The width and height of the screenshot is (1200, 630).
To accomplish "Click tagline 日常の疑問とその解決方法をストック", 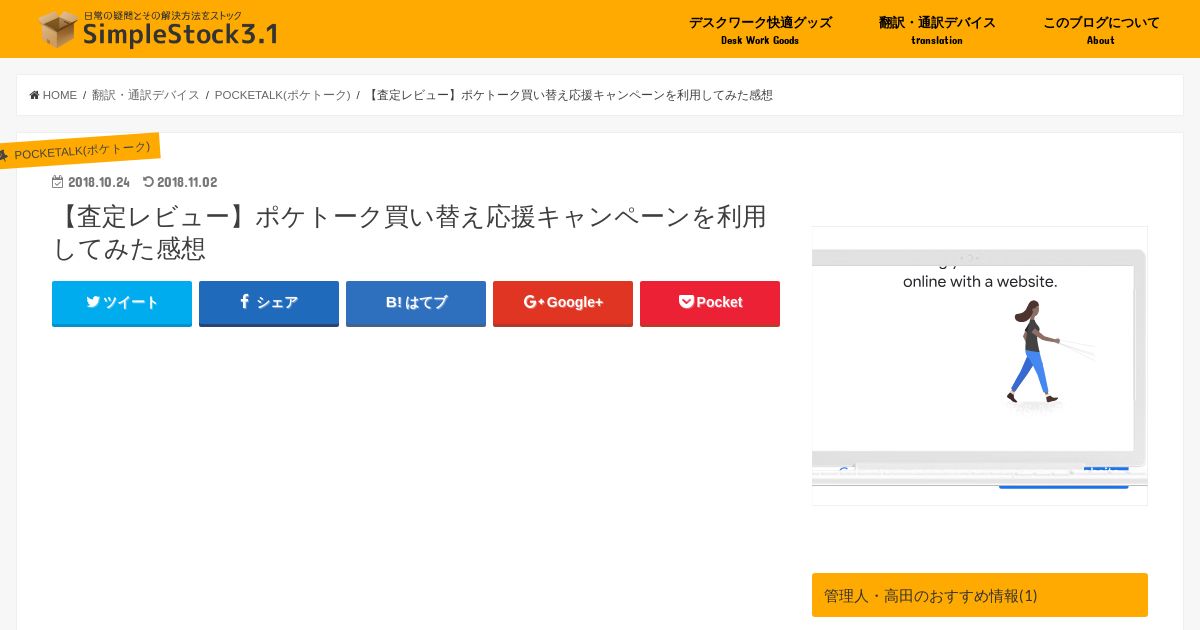I will click(163, 15).
